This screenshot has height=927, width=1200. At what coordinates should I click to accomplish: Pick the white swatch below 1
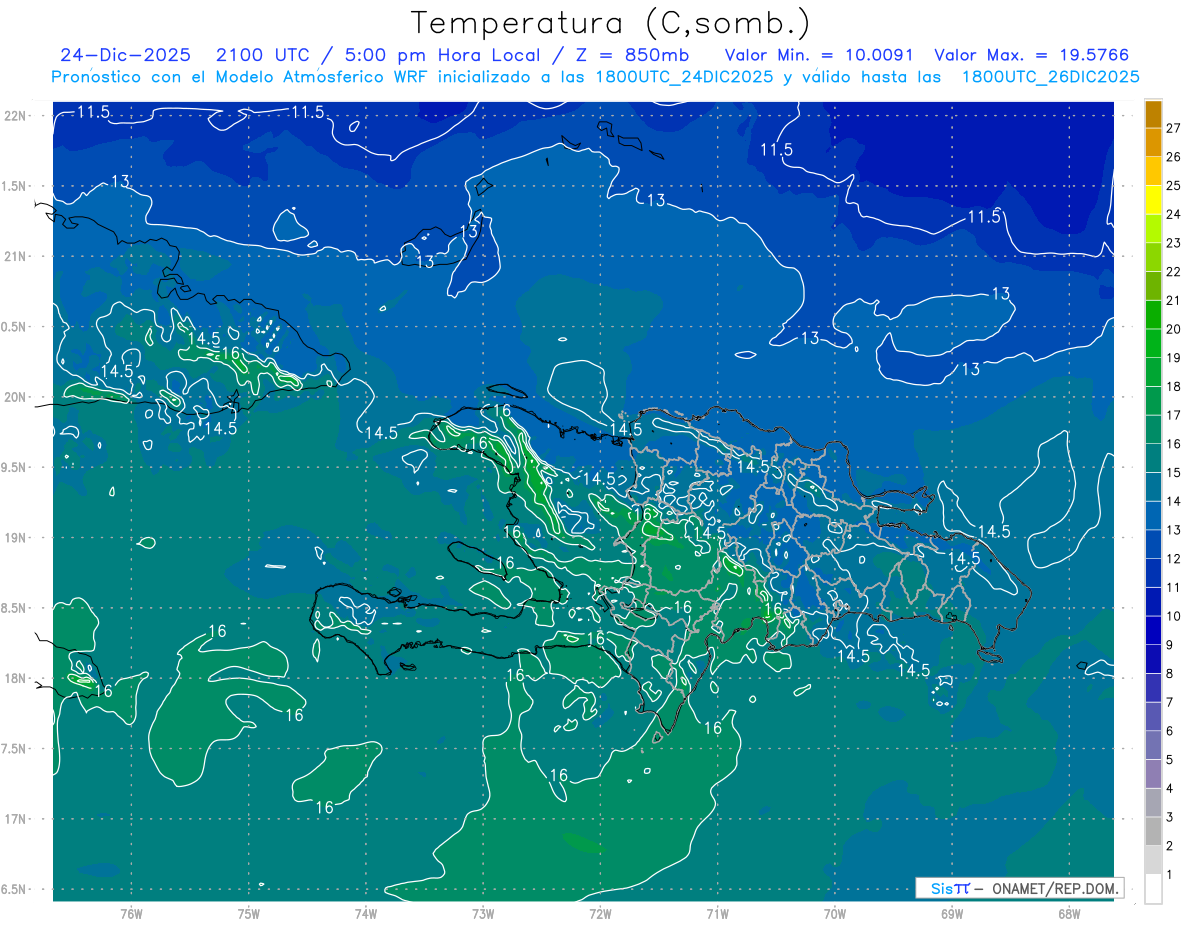point(1153,889)
